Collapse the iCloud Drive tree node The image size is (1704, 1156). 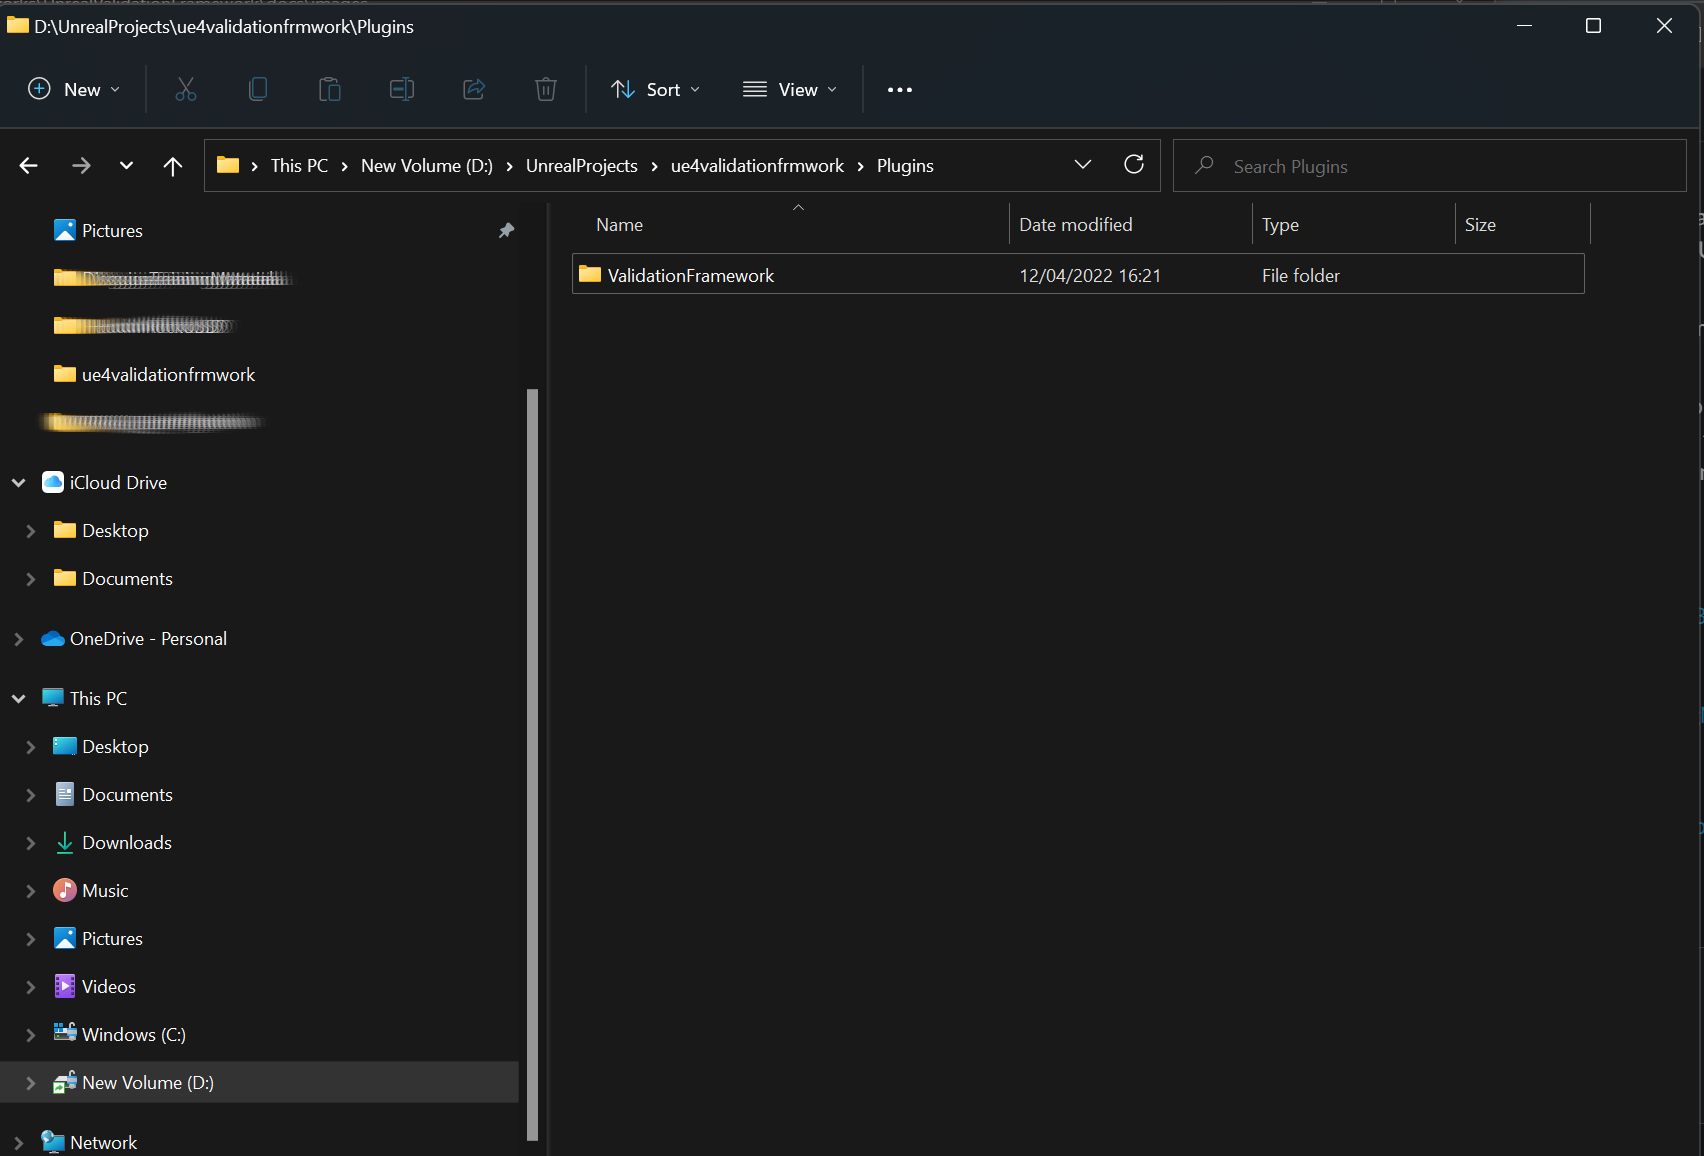(x=19, y=483)
